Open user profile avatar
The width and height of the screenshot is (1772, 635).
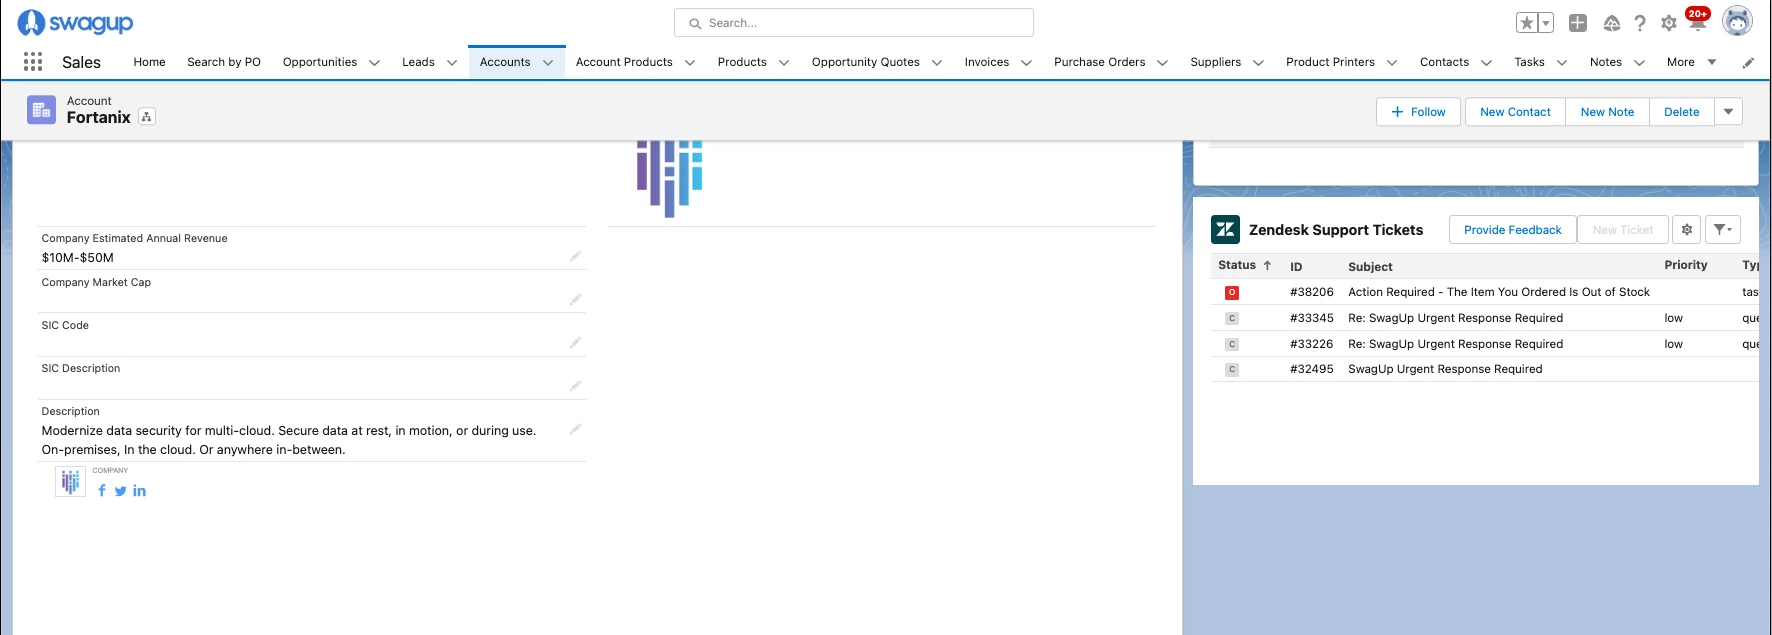pos(1738,21)
